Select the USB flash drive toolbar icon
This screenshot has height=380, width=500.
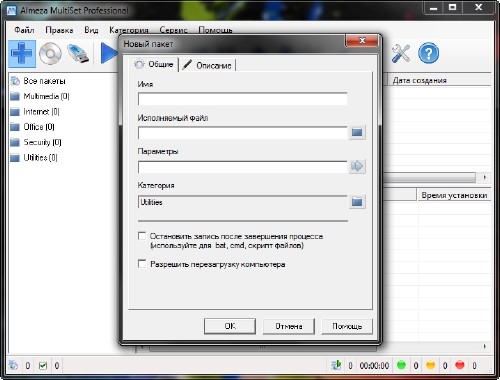[78, 53]
